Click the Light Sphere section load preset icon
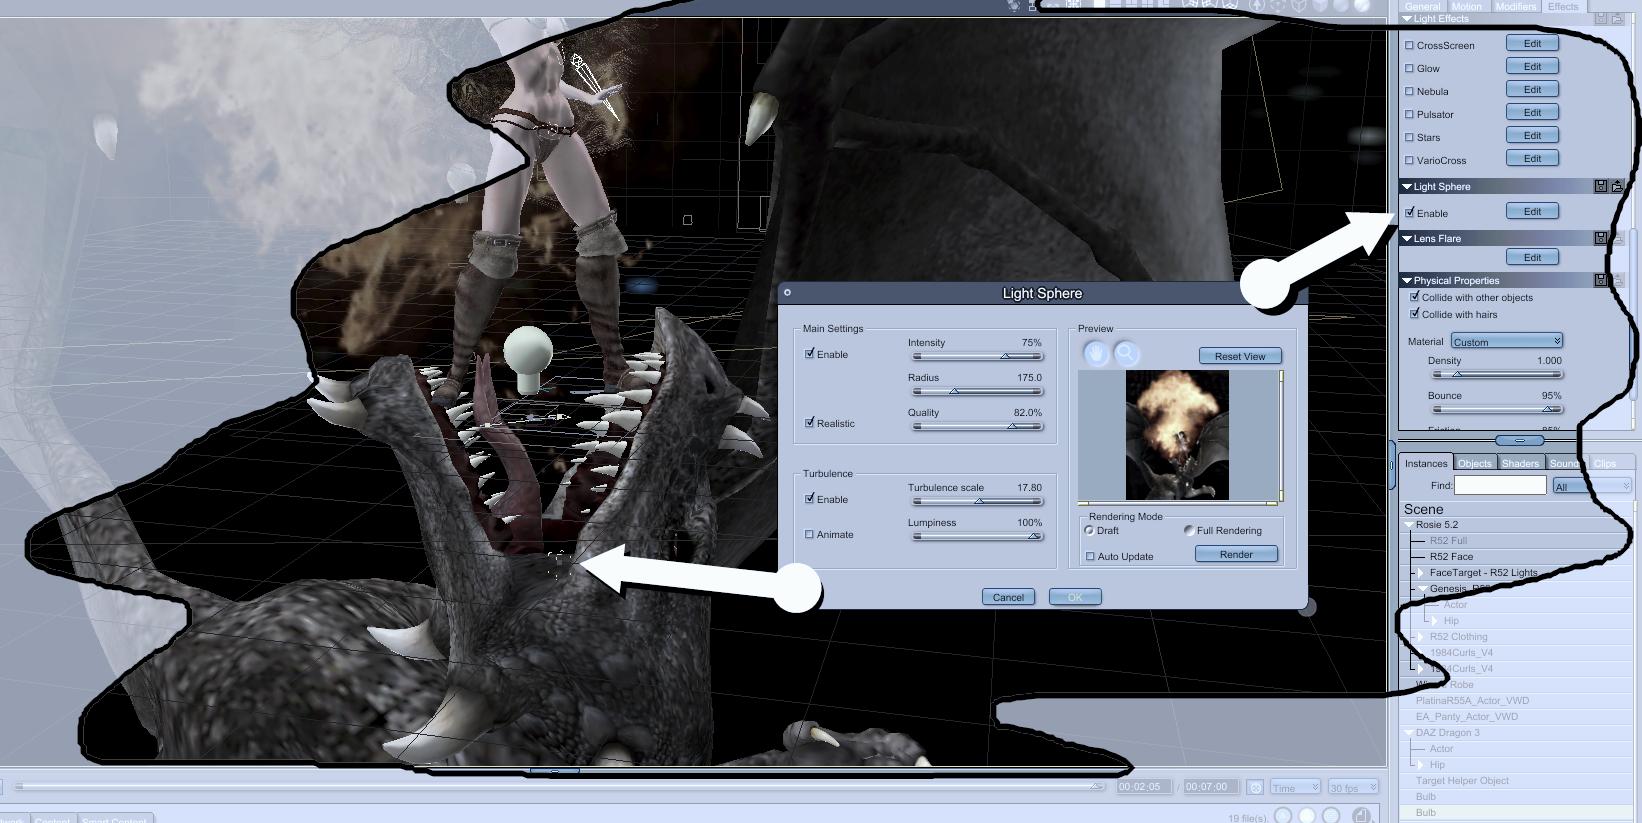This screenshot has height=823, width=1642. 1617,186
